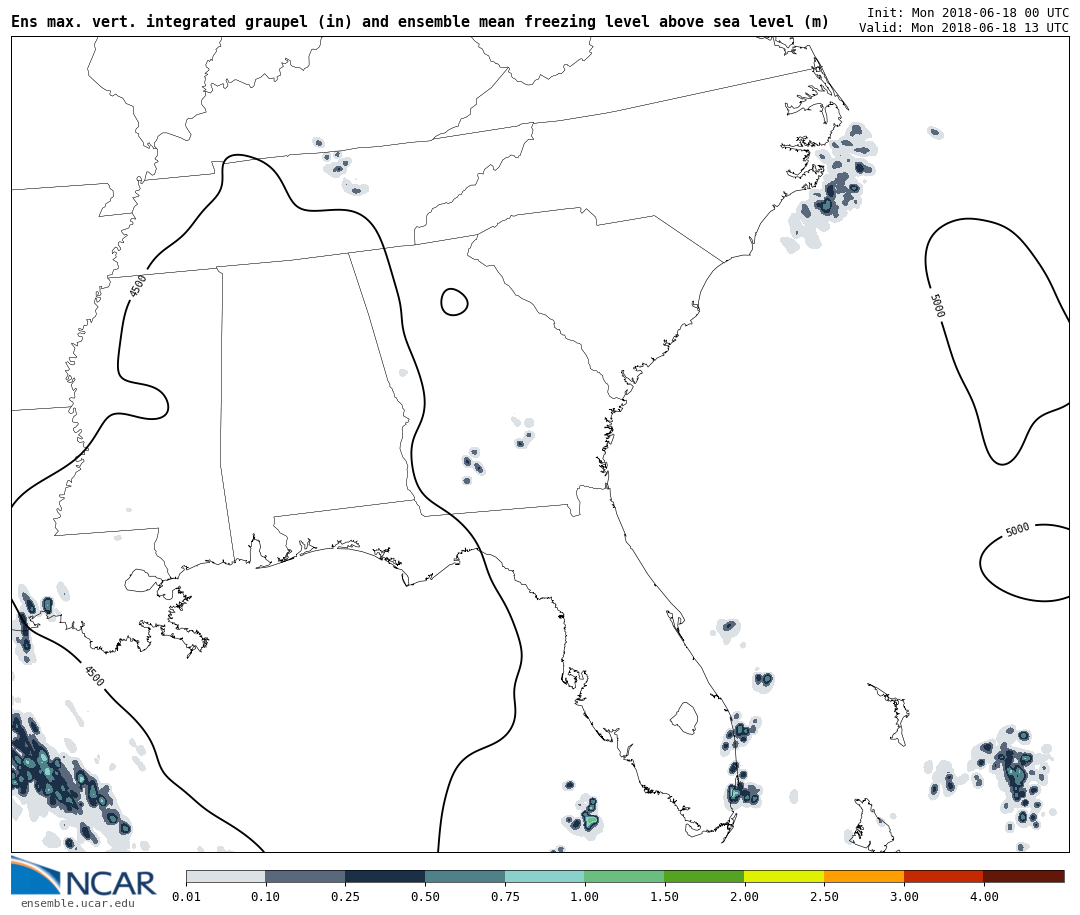The width and height of the screenshot is (1080, 915).
Task: Choose the orange 2.50–3.00 colorbar swatch
Action: [864, 876]
